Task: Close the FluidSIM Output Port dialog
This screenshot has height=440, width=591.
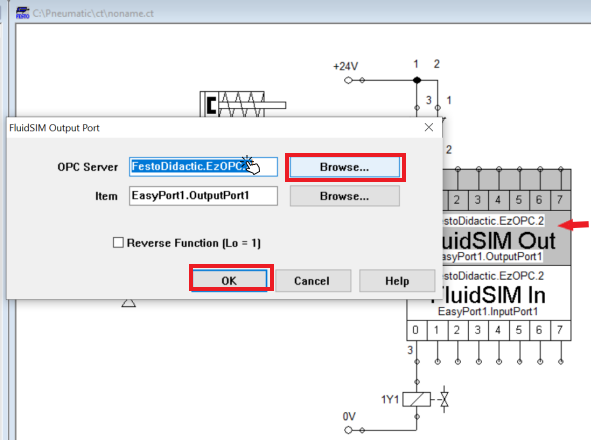Action: tap(429, 127)
